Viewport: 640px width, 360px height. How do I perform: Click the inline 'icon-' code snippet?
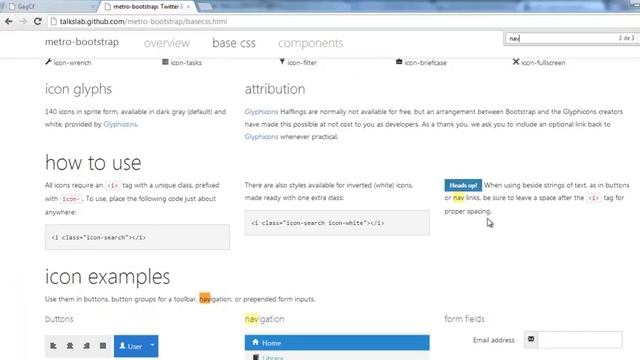(71, 199)
